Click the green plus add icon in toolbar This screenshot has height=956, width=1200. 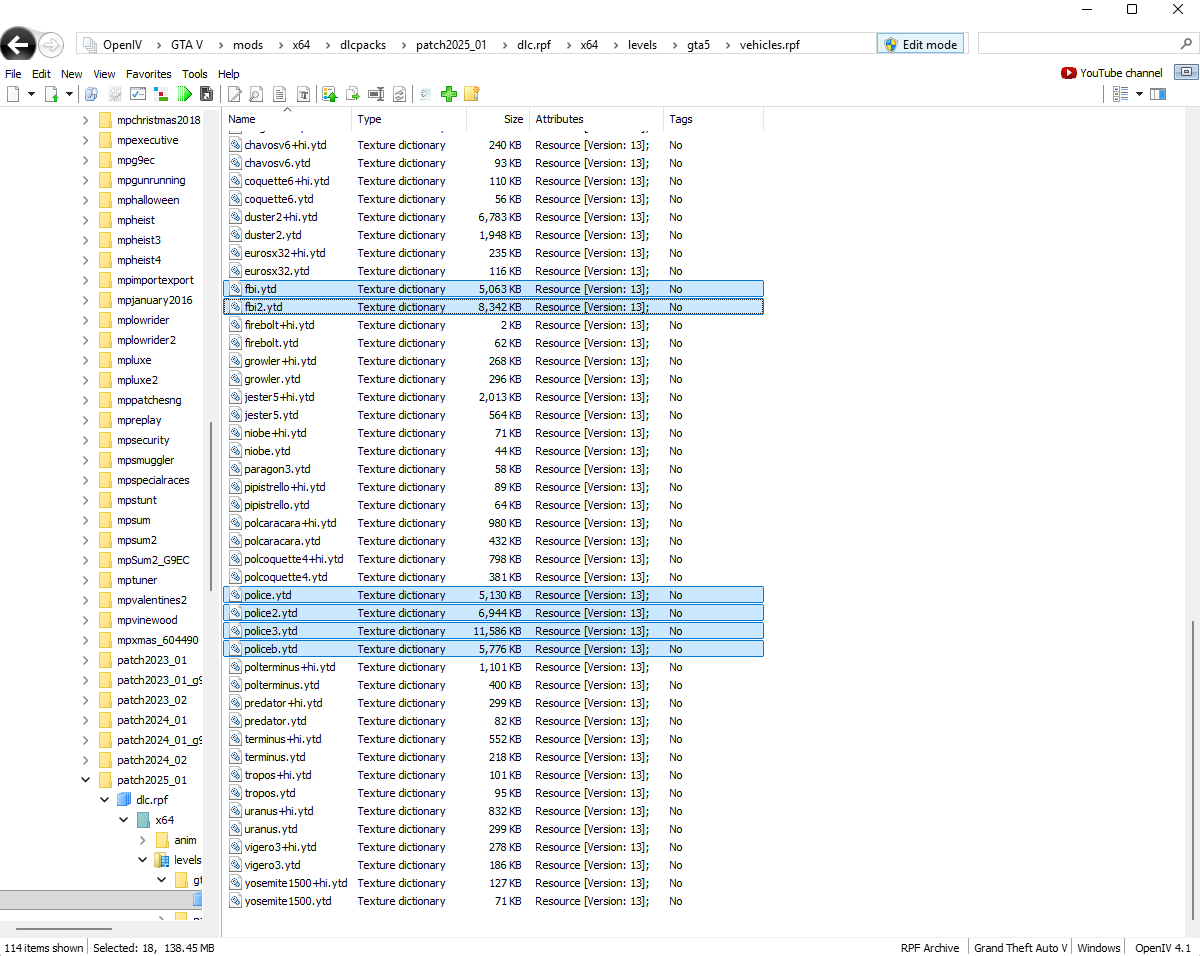point(449,94)
